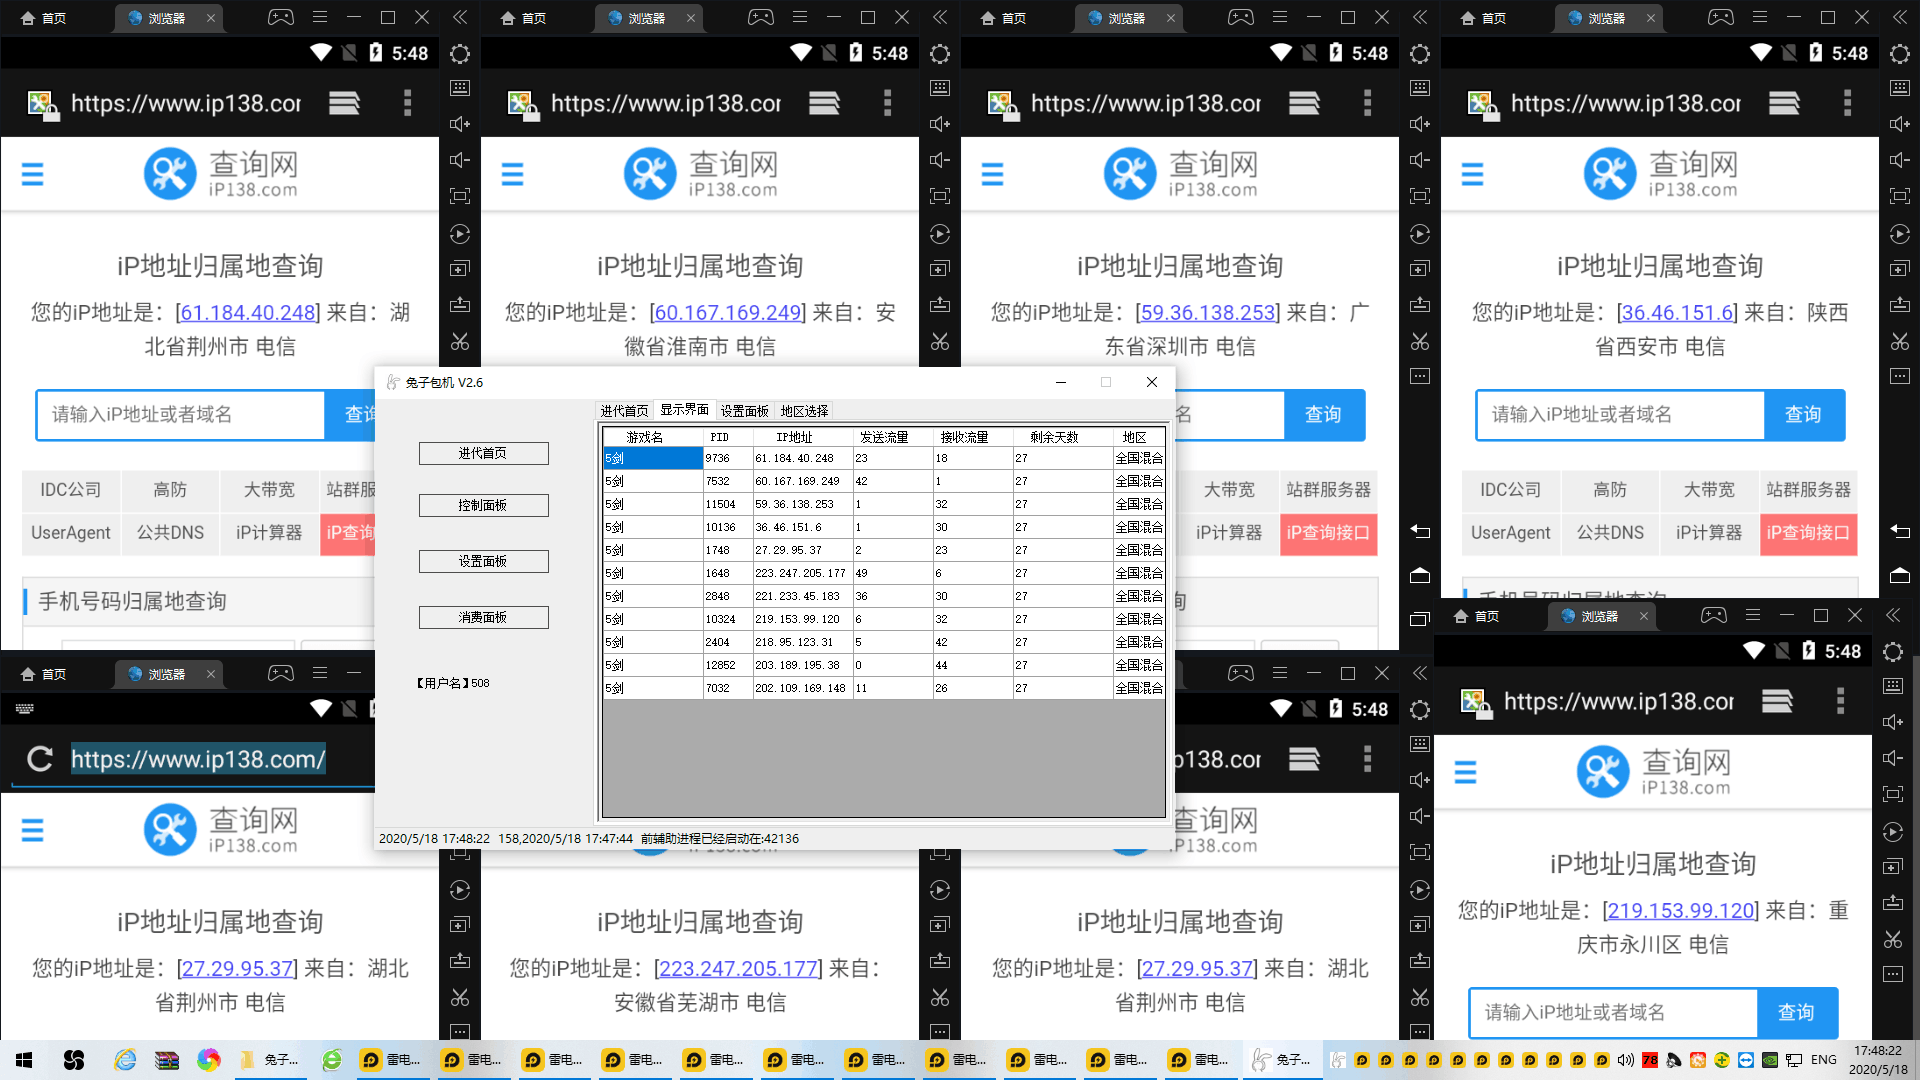Click the highlighted https://www.ip138.com/ address bar
Viewport: 1920px width, 1080px height.
(198, 759)
